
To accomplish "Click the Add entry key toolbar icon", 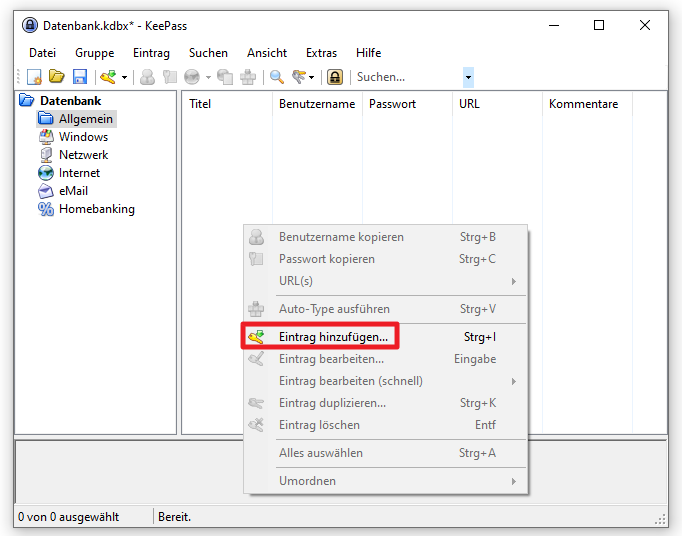I will pyautogui.click(x=108, y=77).
